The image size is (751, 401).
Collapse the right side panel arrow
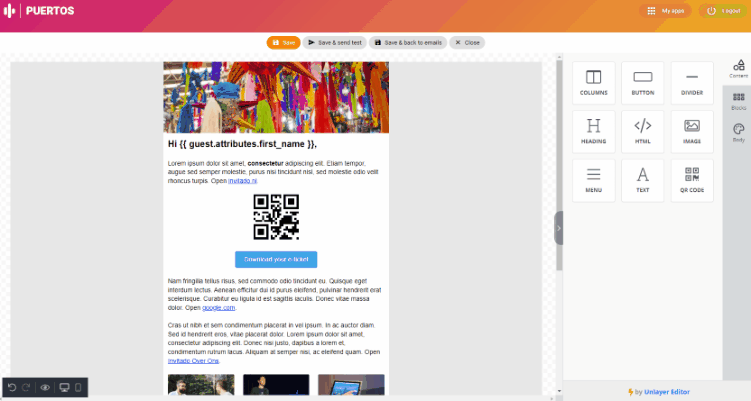click(558, 228)
